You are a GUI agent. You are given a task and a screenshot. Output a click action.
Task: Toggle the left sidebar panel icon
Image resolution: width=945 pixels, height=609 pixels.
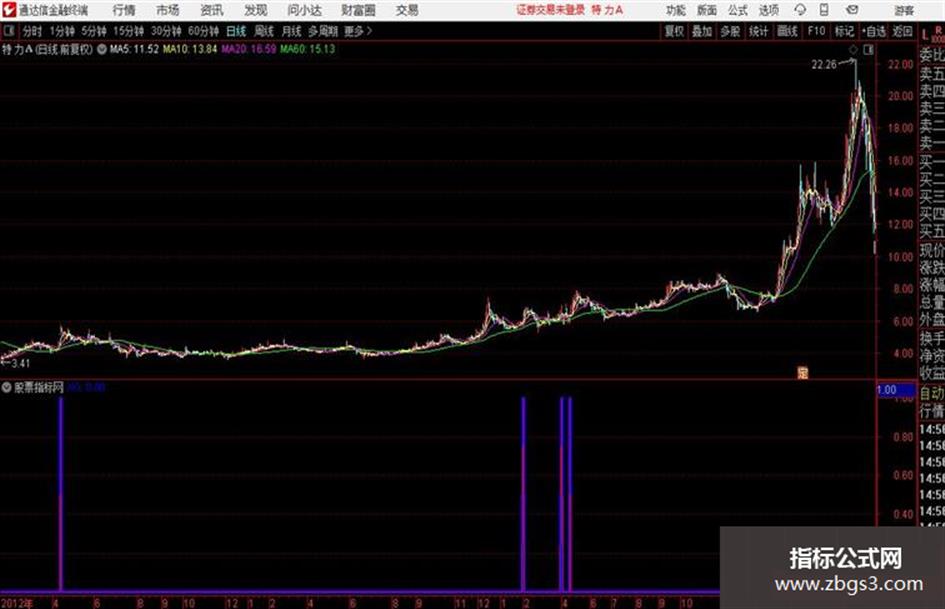pos(8,30)
